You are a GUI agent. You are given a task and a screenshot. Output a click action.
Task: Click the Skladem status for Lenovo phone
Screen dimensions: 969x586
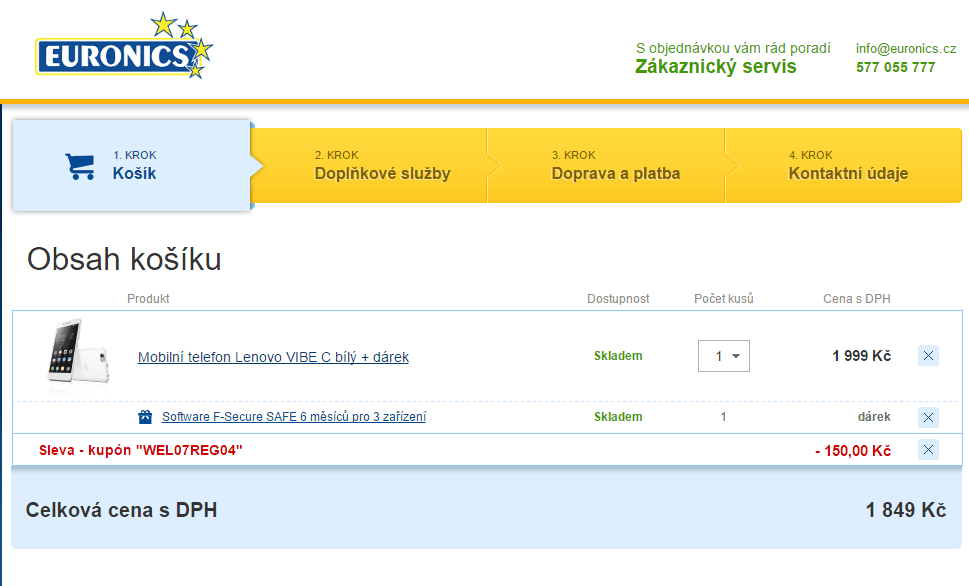618,356
